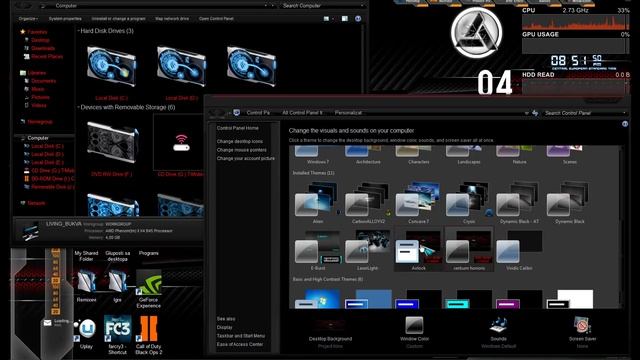640x360 pixels.
Task: Click System properties in the Explorer toolbar
Action: pyautogui.click(x=65, y=19)
